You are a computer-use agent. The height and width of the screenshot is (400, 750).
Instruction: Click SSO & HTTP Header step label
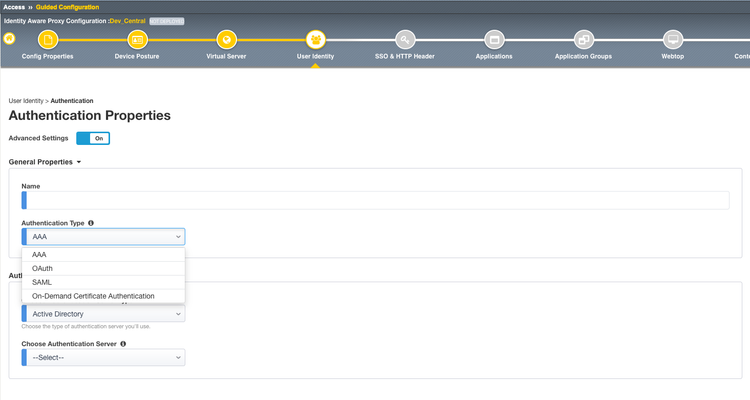point(405,56)
